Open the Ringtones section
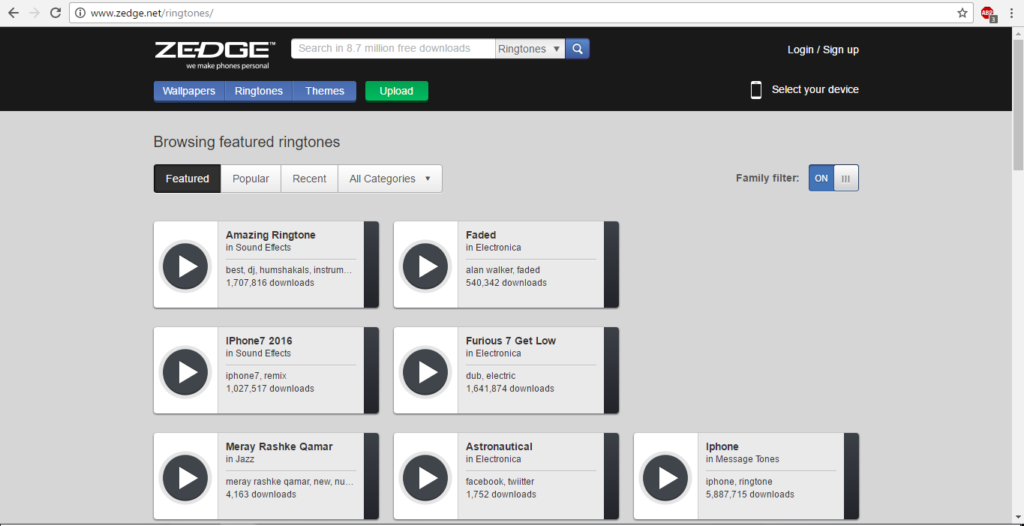The width and height of the screenshot is (1024, 526). tap(259, 91)
